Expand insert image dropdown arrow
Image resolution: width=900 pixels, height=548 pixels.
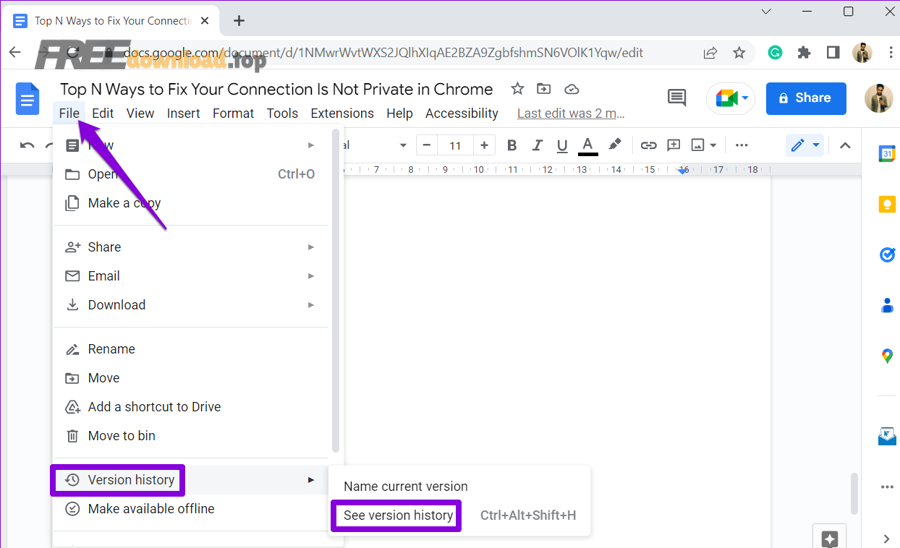[x=713, y=146]
